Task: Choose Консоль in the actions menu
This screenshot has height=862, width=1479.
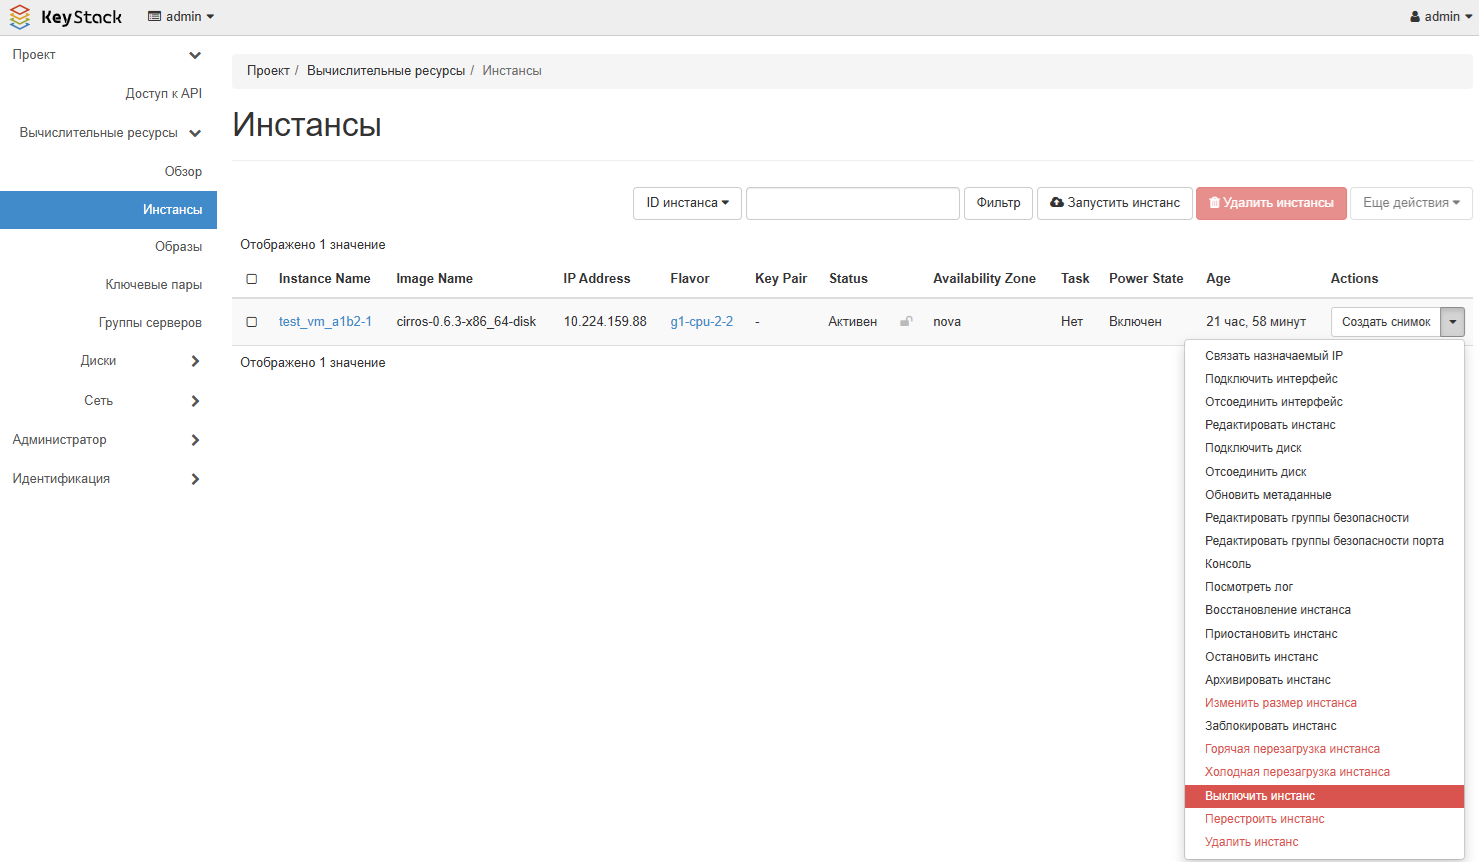Action: click(1227, 564)
